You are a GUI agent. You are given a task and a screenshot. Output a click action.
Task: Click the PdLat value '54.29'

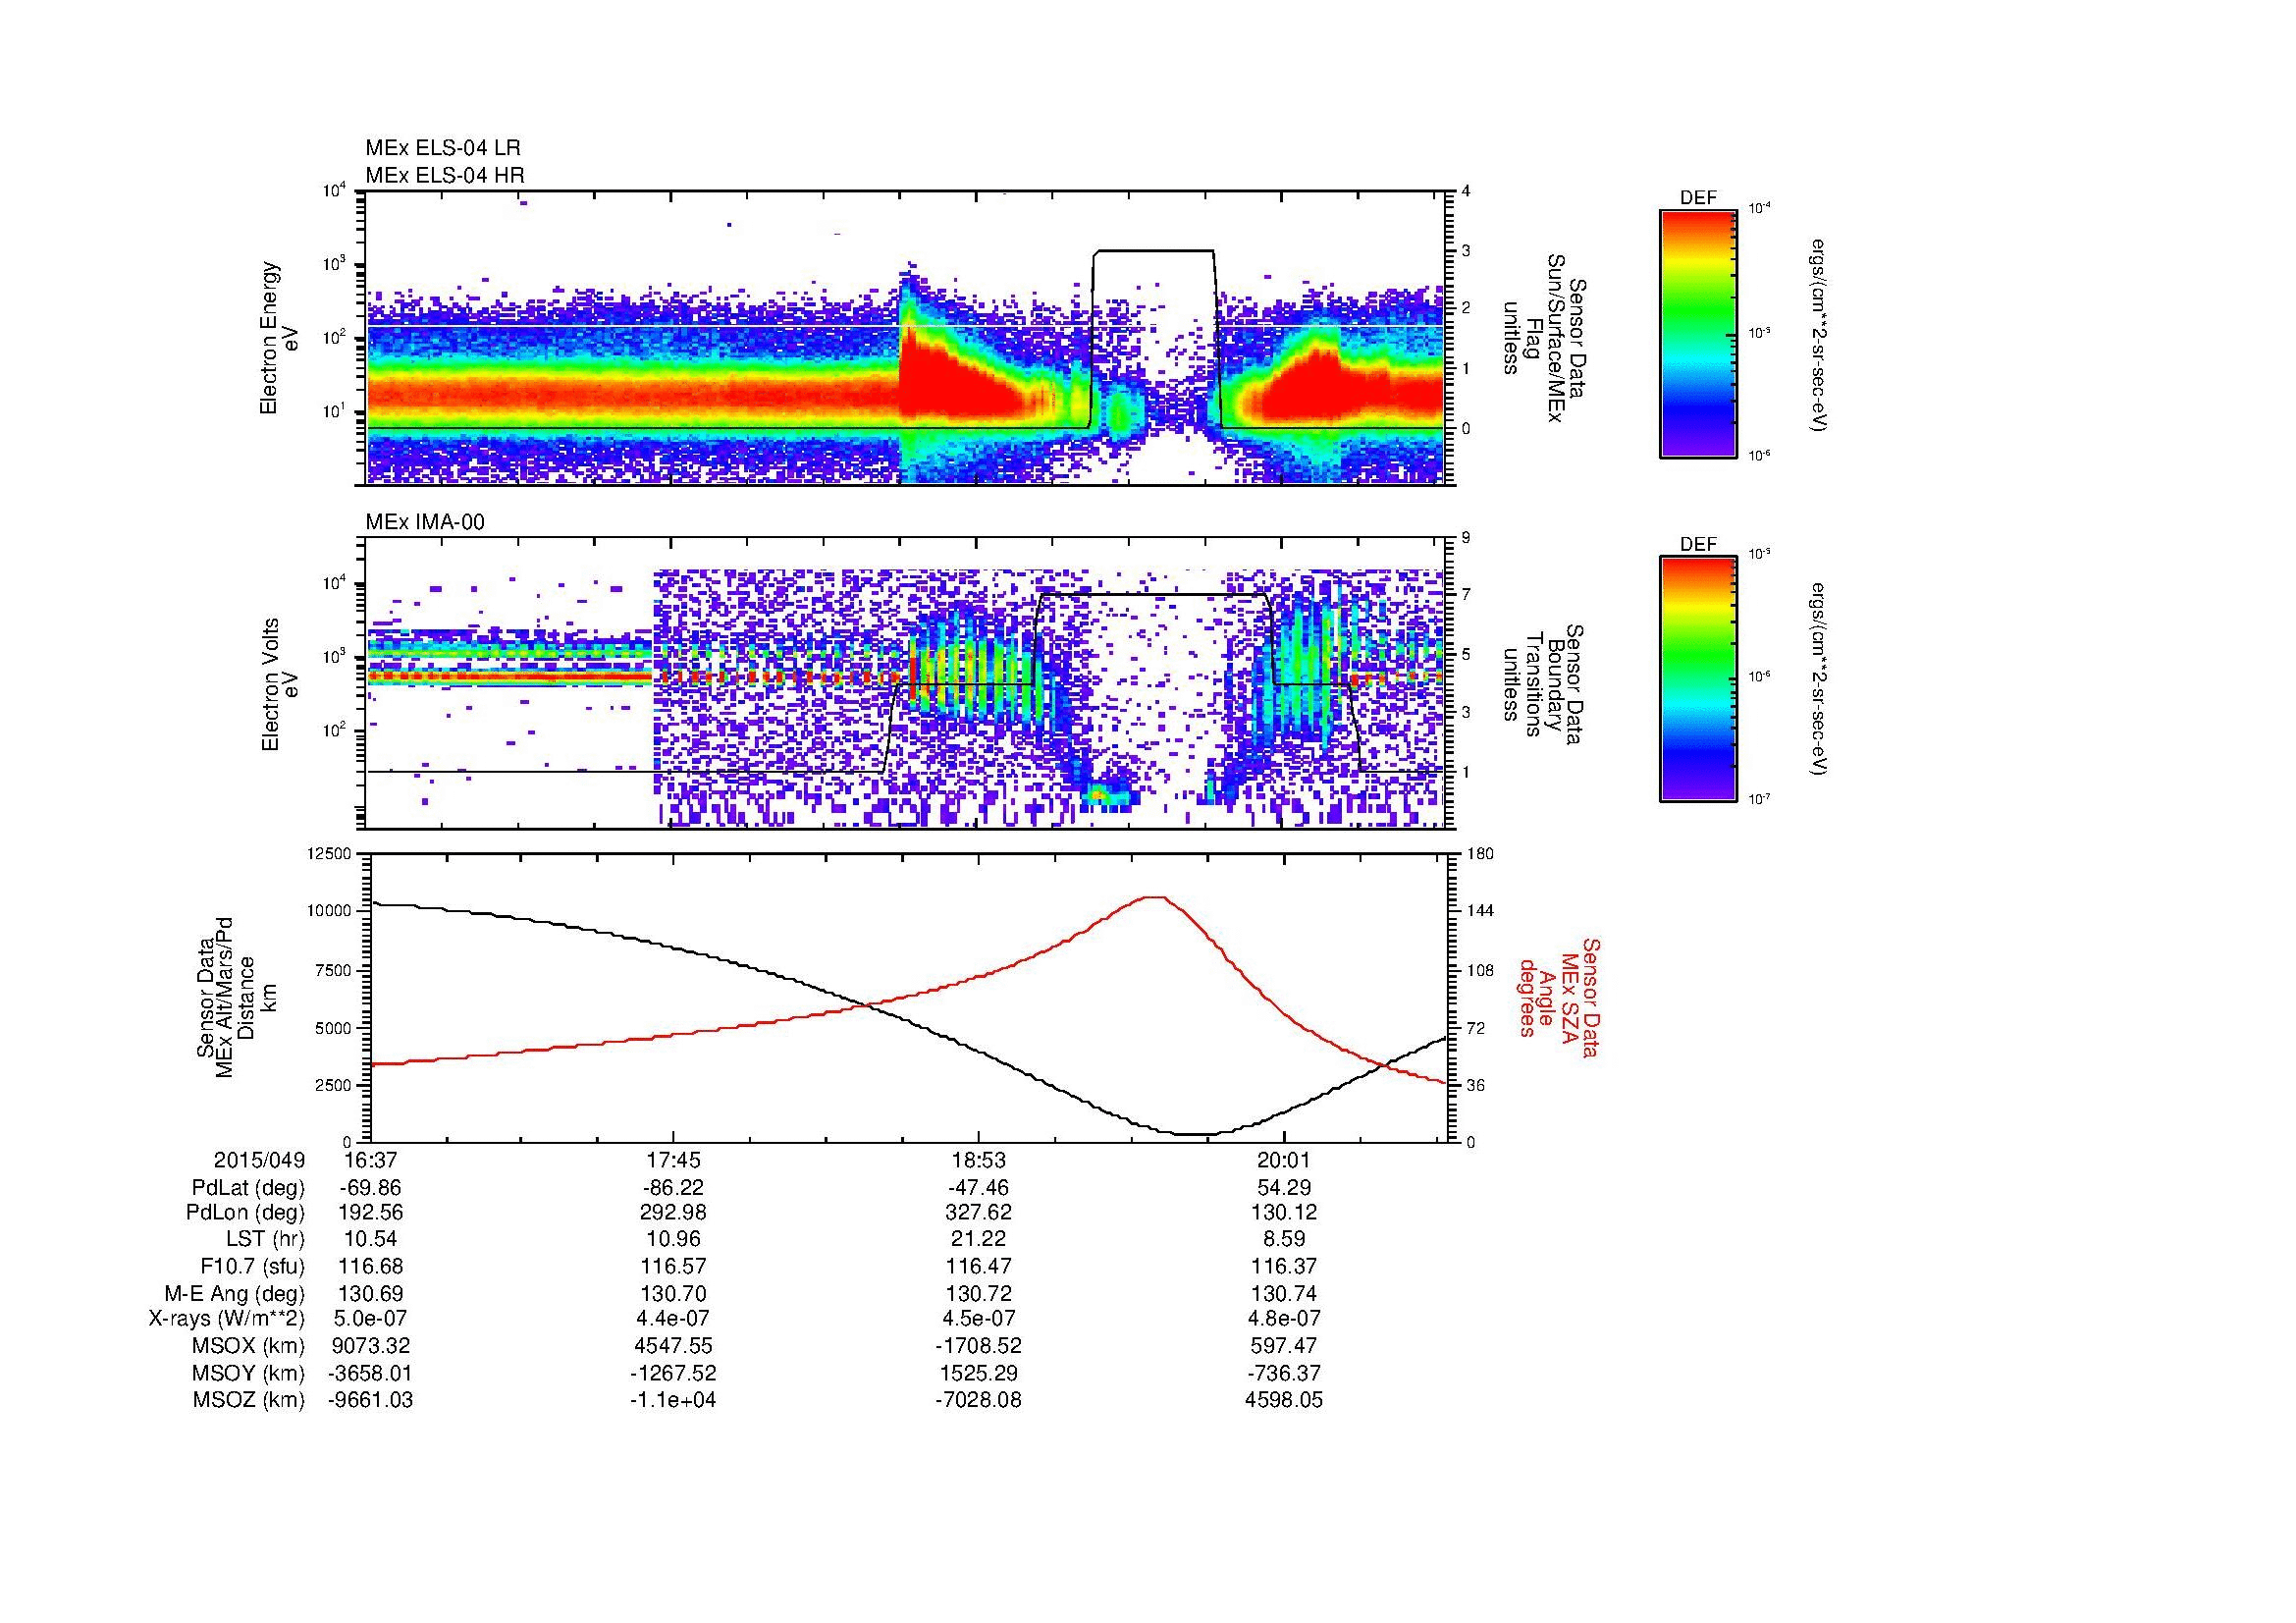[1284, 1188]
